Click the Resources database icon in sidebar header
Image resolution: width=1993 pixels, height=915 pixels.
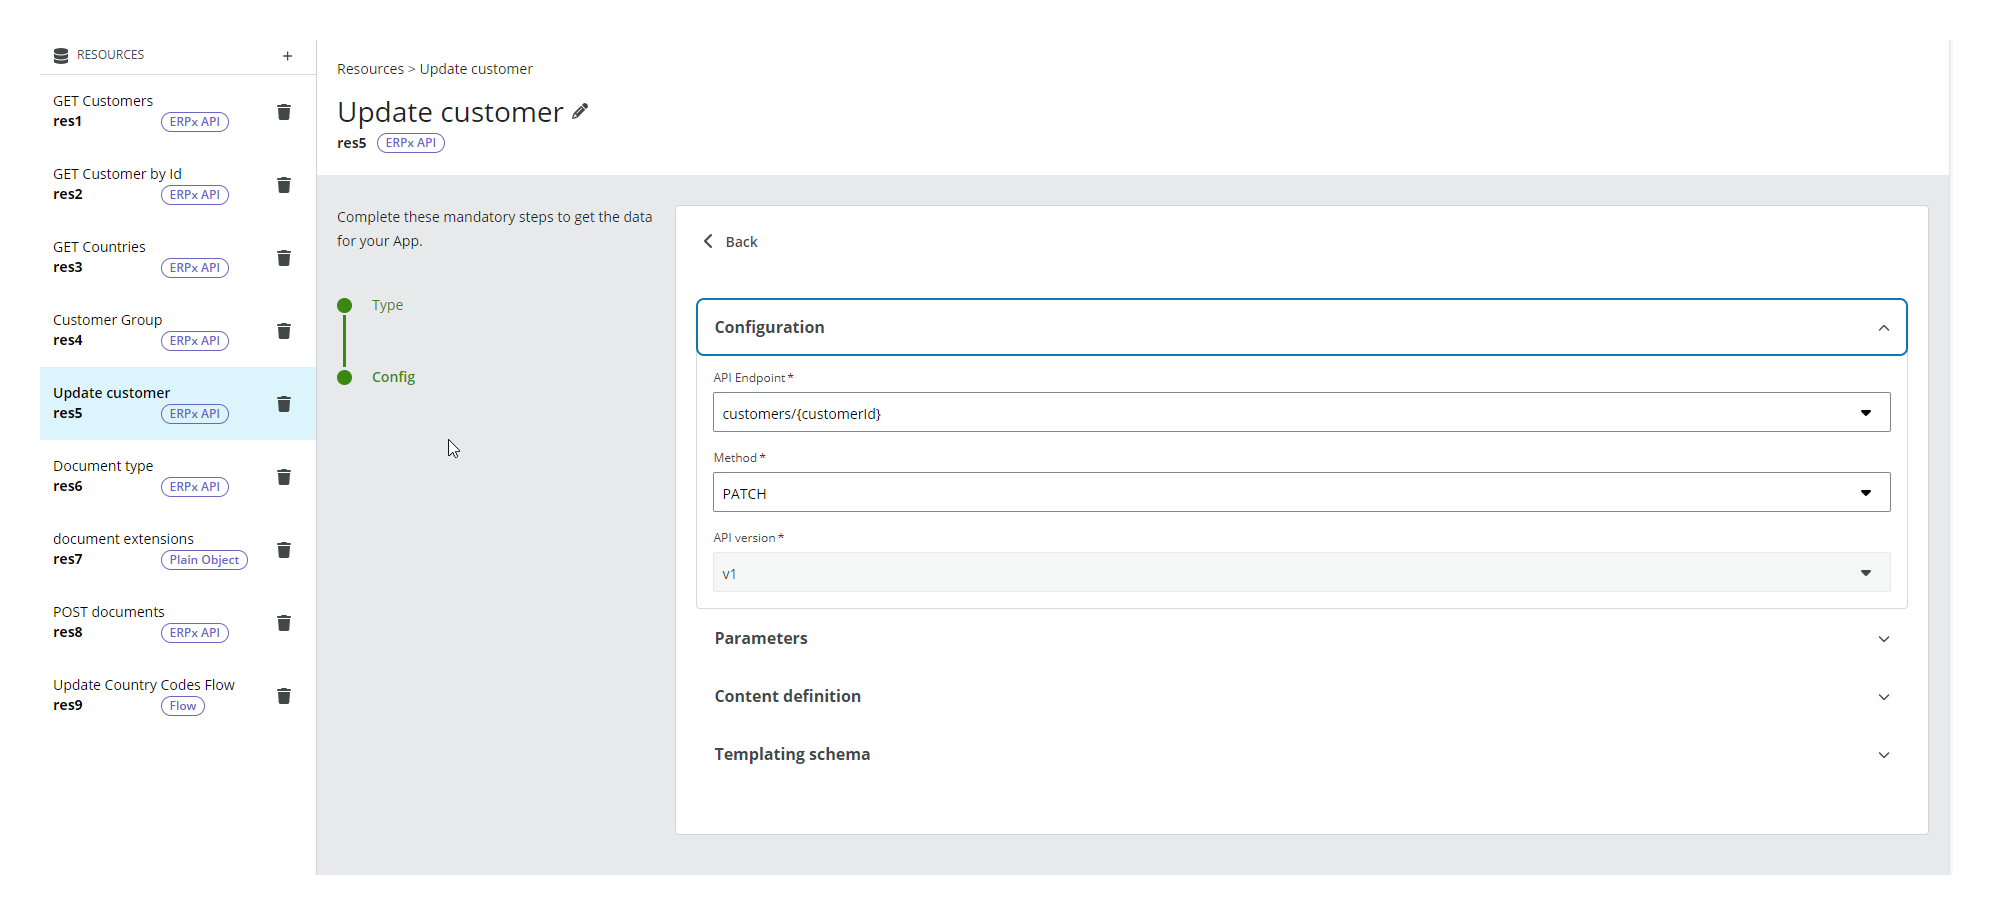(61, 55)
